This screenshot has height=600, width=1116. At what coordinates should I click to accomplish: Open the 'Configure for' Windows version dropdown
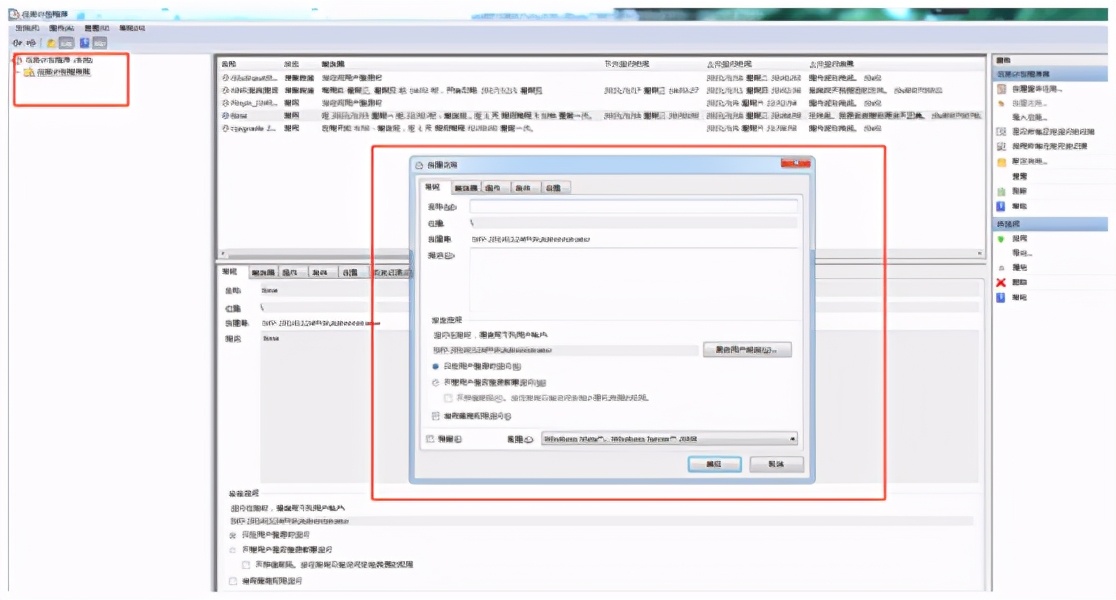coord(669,439)
